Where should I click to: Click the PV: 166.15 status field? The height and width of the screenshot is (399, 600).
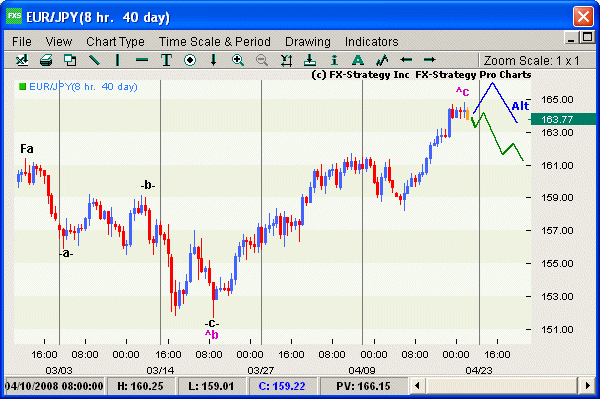(364, 386)
